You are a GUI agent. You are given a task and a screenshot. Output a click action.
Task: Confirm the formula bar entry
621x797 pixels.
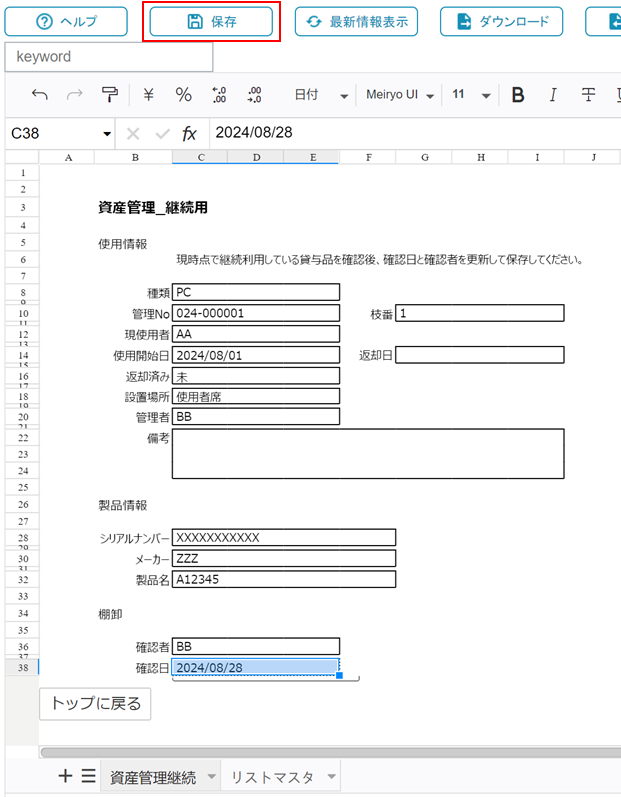163,134
